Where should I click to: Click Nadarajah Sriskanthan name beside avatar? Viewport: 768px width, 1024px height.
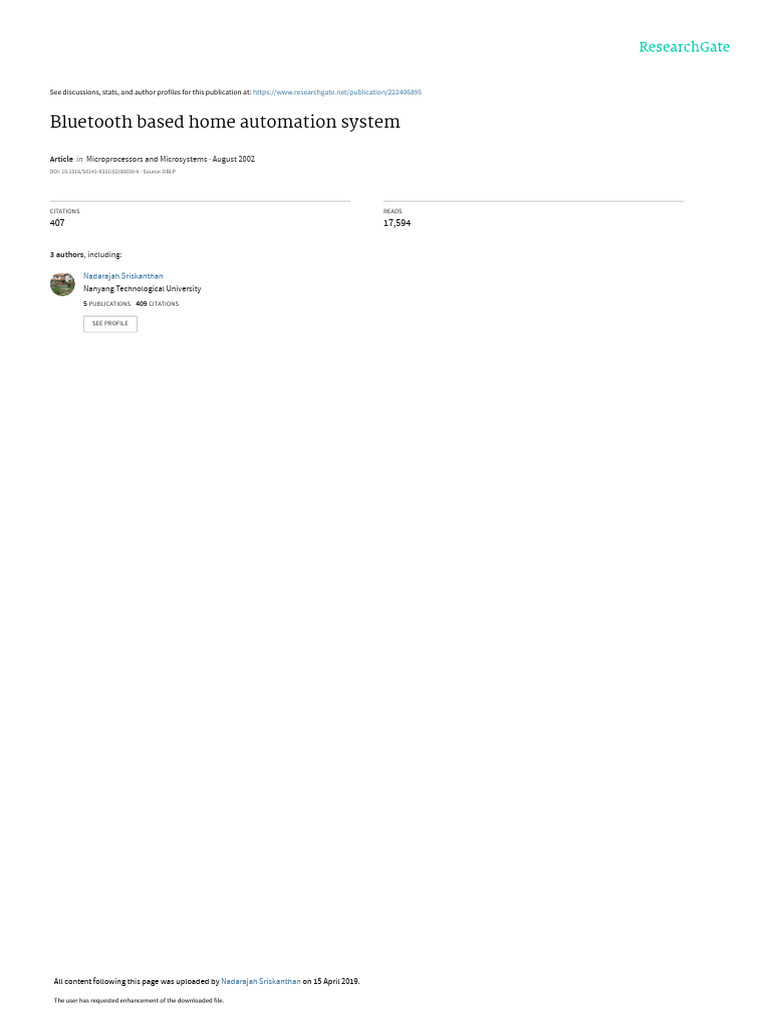[x=123, y=276]
